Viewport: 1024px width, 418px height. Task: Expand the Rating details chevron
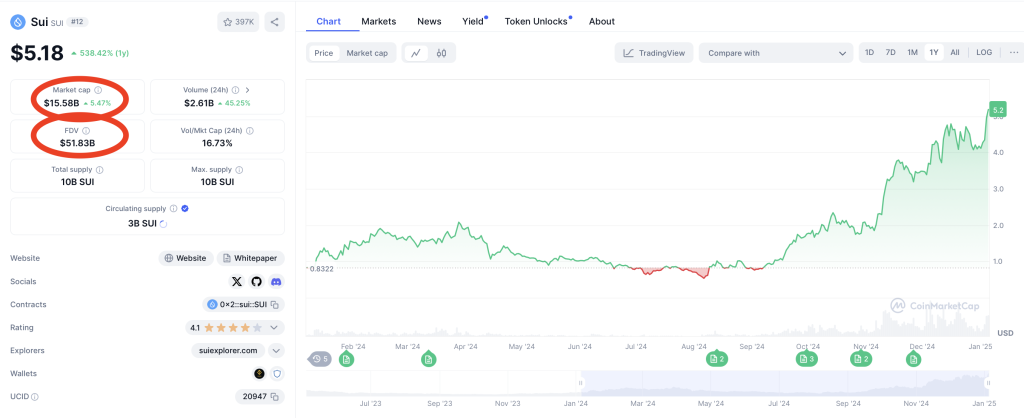(274, 327)
